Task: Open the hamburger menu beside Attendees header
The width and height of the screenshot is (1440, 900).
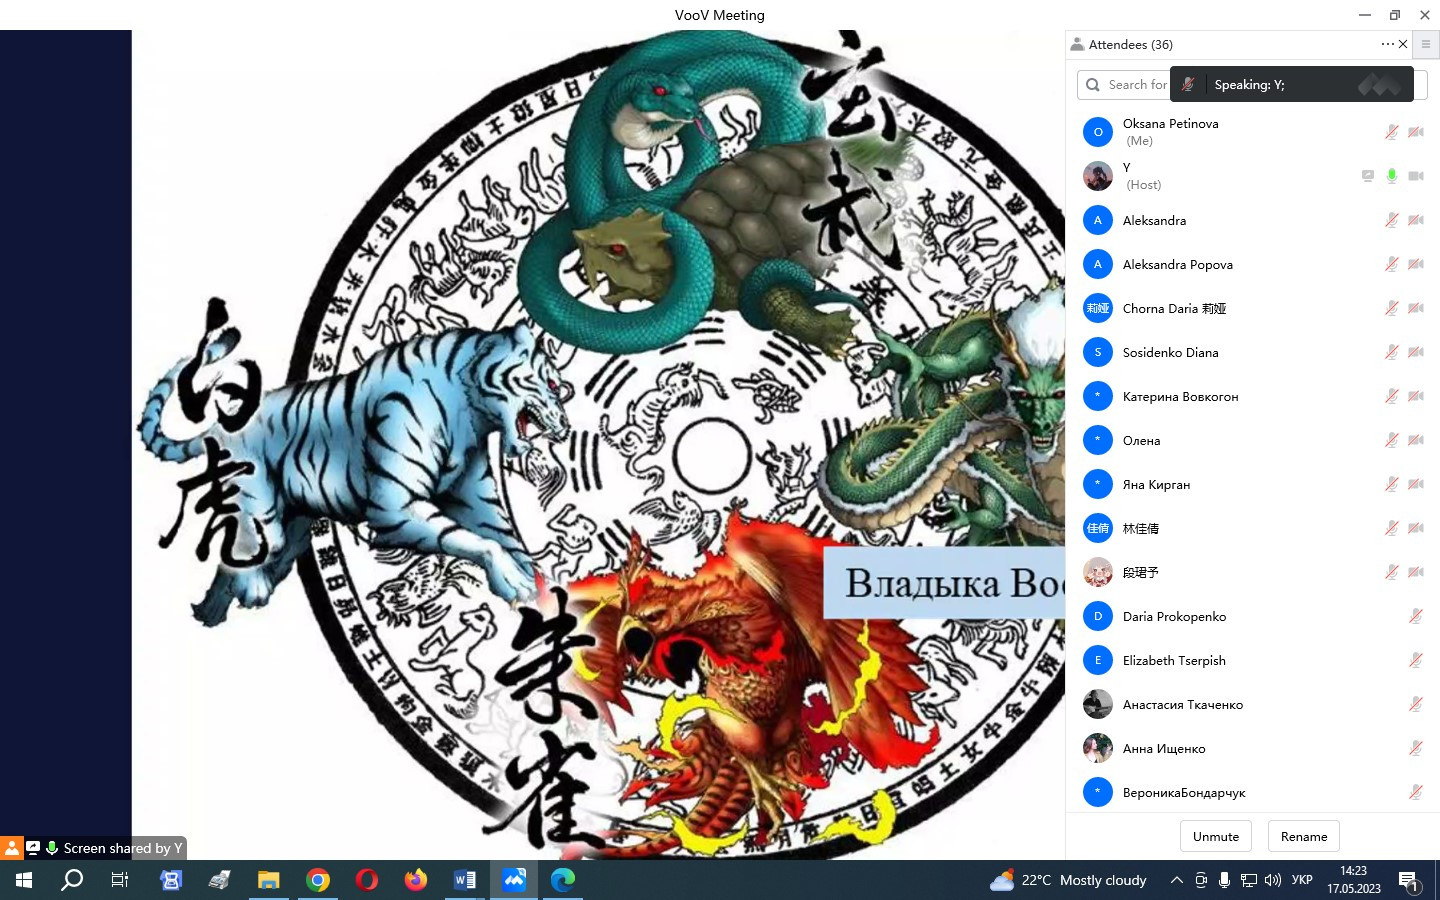Action: click(x=1426, y=44)
